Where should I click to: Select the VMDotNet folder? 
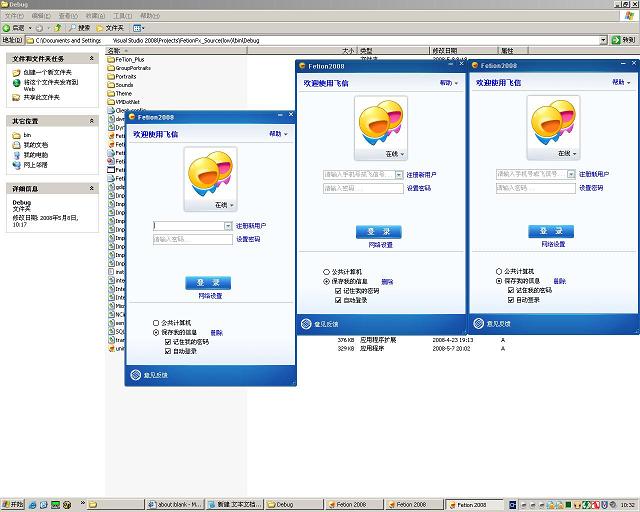pos(124,102)
